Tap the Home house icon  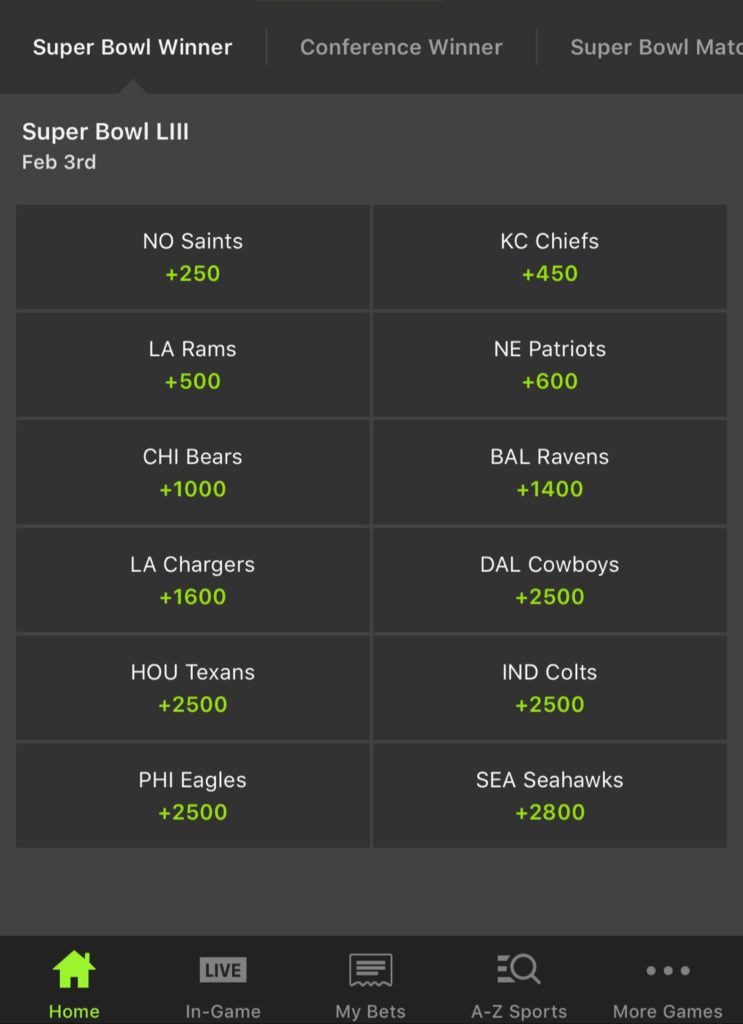click(74, 970)
